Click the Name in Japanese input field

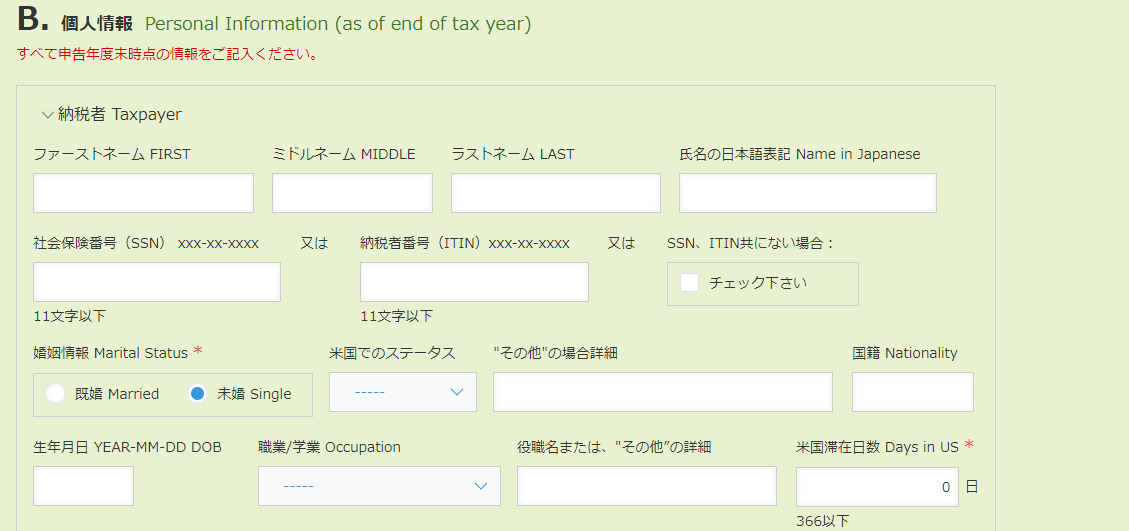click(x=807, y=193)
